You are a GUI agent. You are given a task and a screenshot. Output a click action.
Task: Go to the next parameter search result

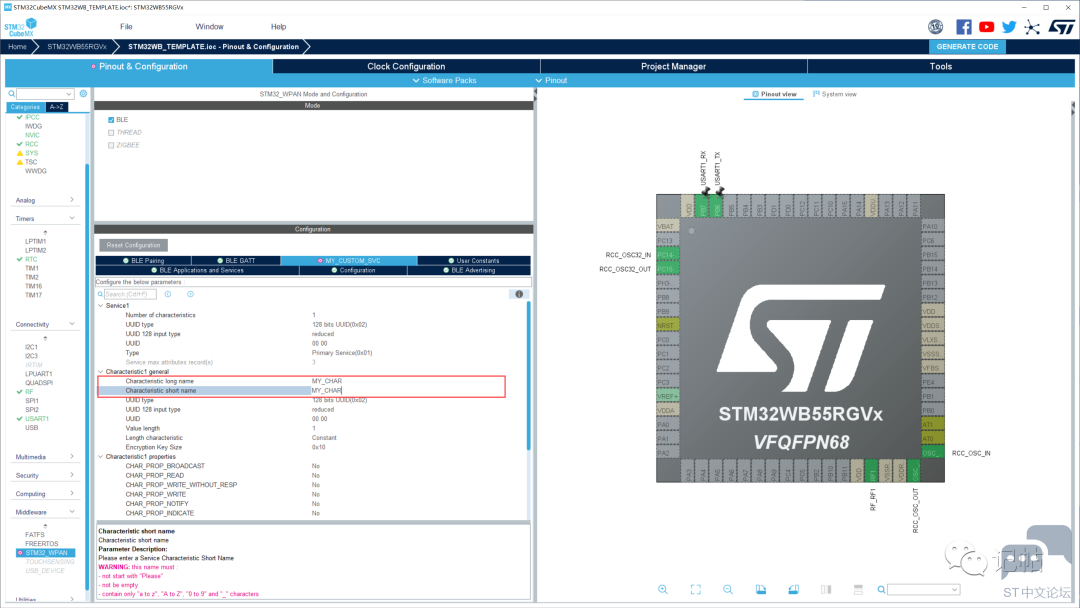[190, 294]
